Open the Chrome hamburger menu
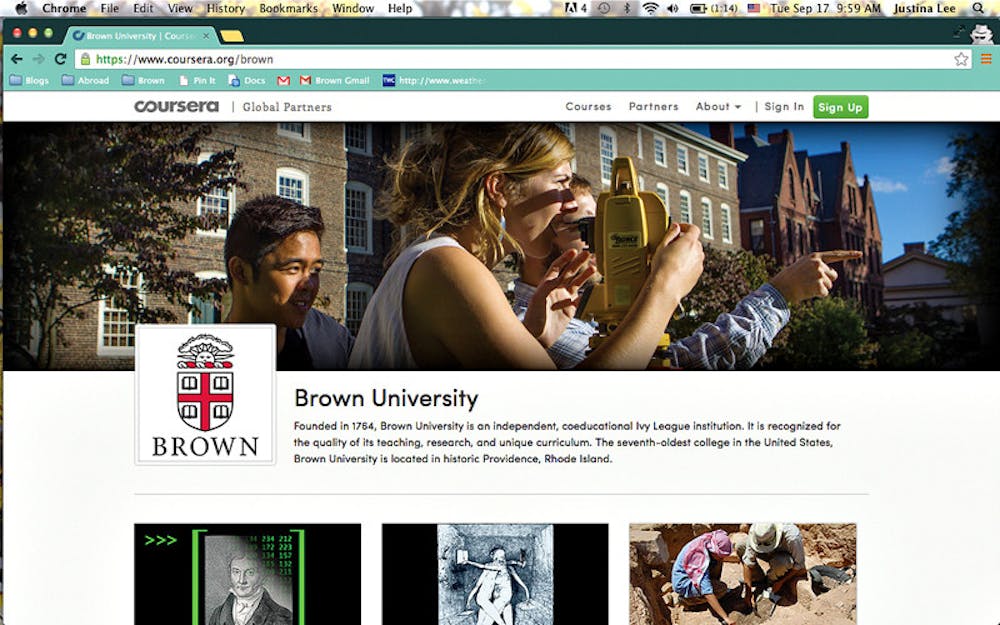Screen dimensions: 1000x625 click(986, 59)
